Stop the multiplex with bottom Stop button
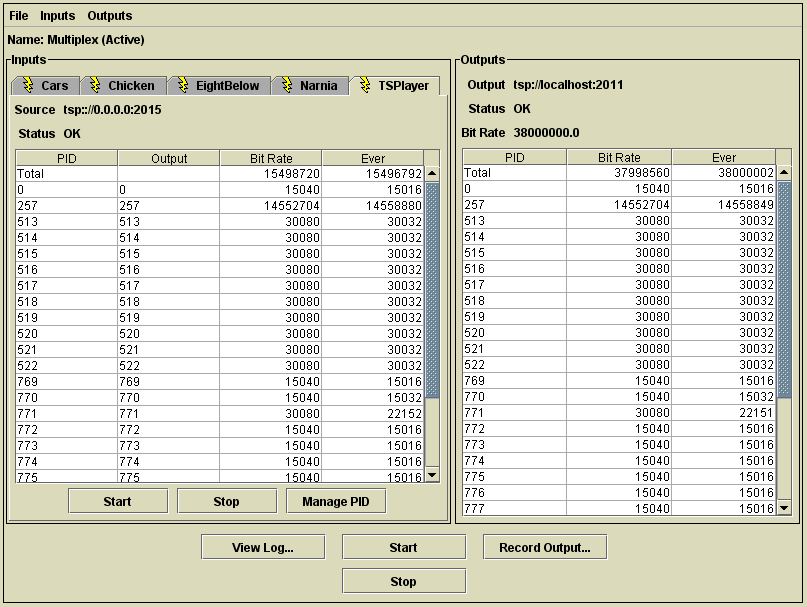The width and height of the screenshot is (807, 607). (404, 581)
